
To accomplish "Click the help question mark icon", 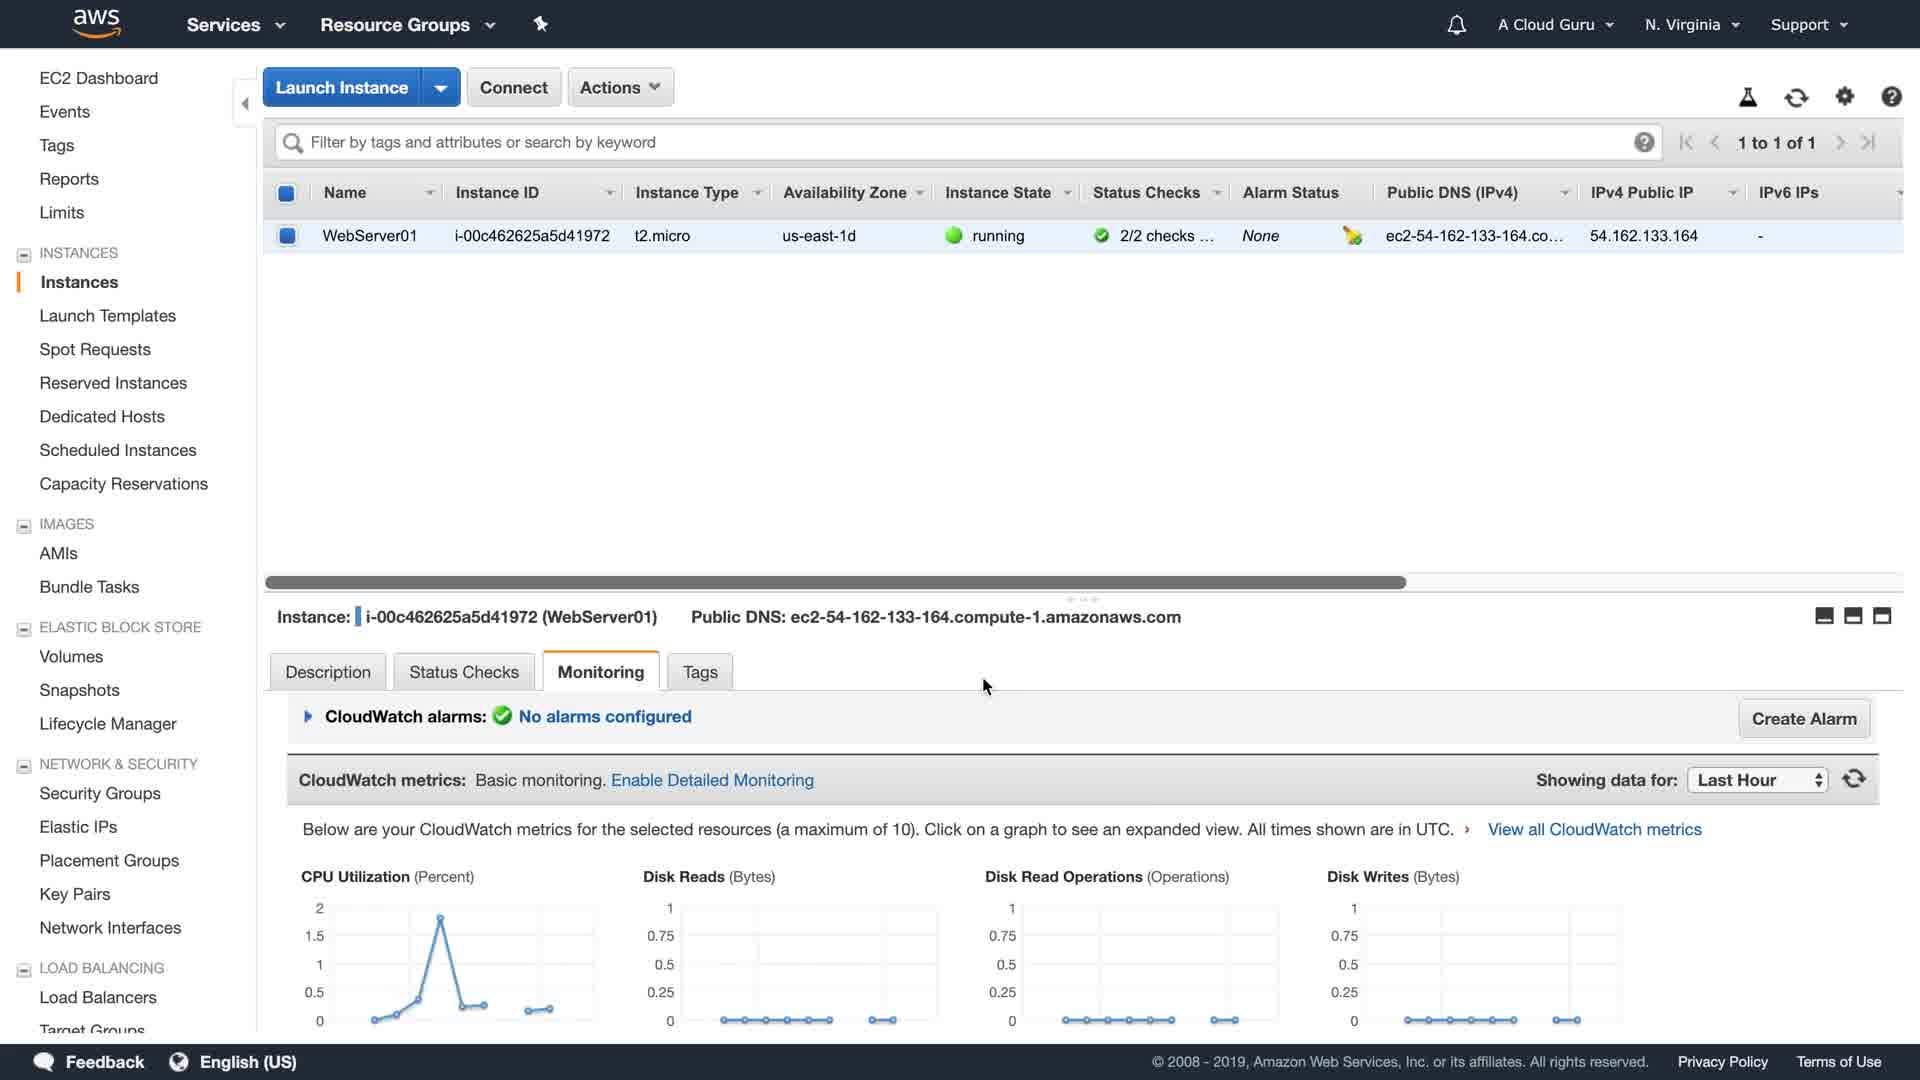I will 1891,96.
